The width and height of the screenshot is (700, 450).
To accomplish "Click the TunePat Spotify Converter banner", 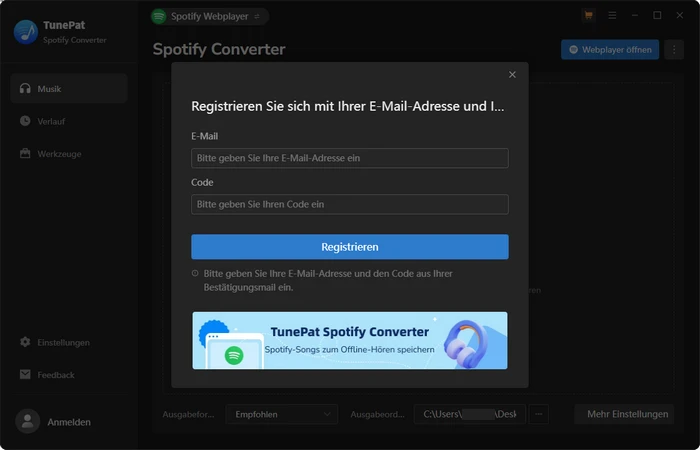I will [350, 341].
